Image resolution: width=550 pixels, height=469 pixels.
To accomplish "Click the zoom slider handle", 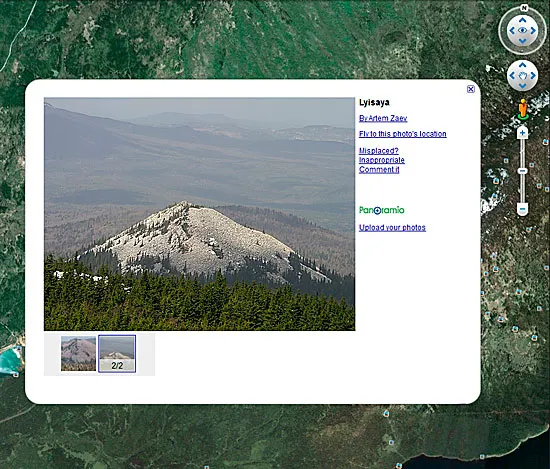I will click(522, 171).
